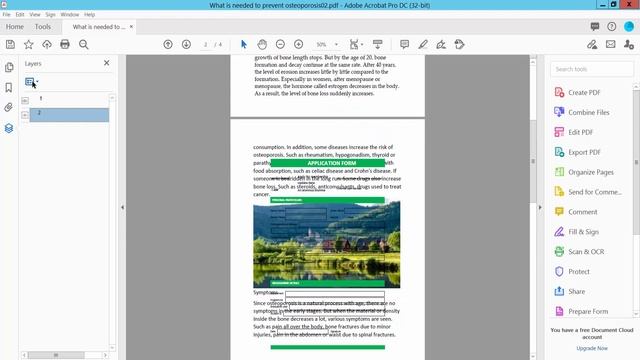Image resolution: width=640 pixels, height=360 pixels.
Task: Click the page number field
Action: 206,44
